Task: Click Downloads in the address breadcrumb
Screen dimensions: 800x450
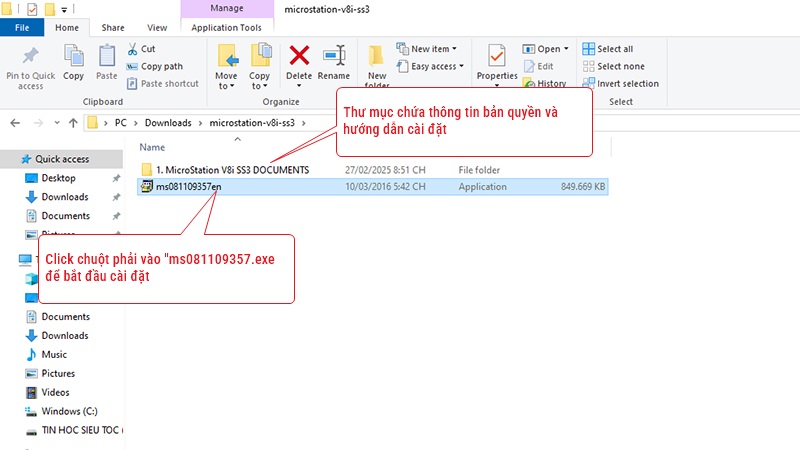Action: point(168,123)
